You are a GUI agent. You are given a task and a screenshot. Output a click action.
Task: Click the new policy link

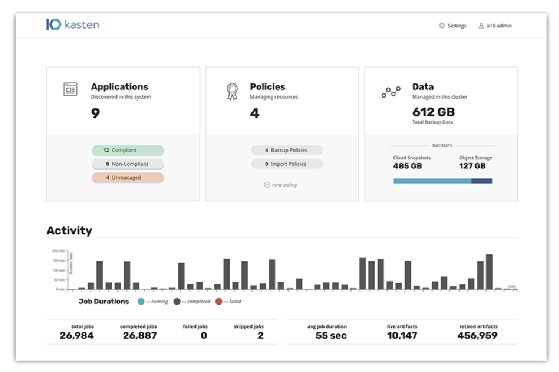[281, 185]
